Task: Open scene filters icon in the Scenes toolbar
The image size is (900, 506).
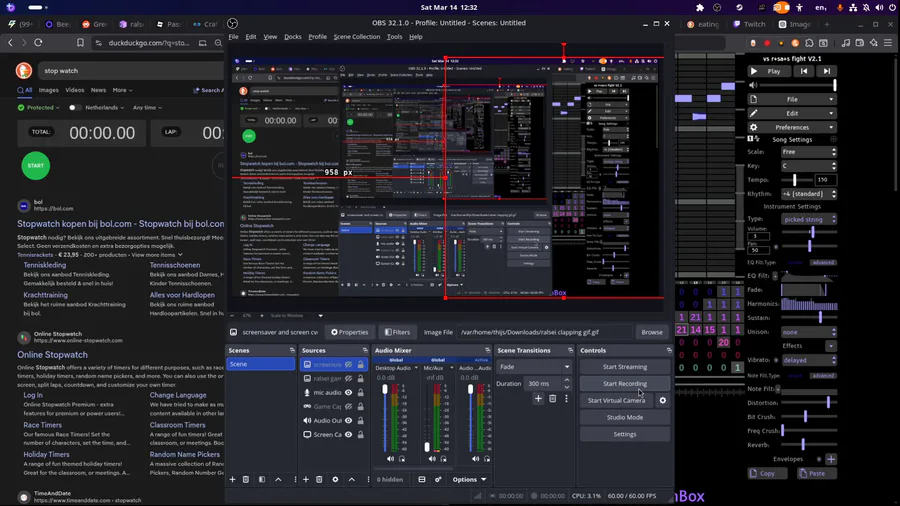Action: pyautogui.click(x=262, y=480)
